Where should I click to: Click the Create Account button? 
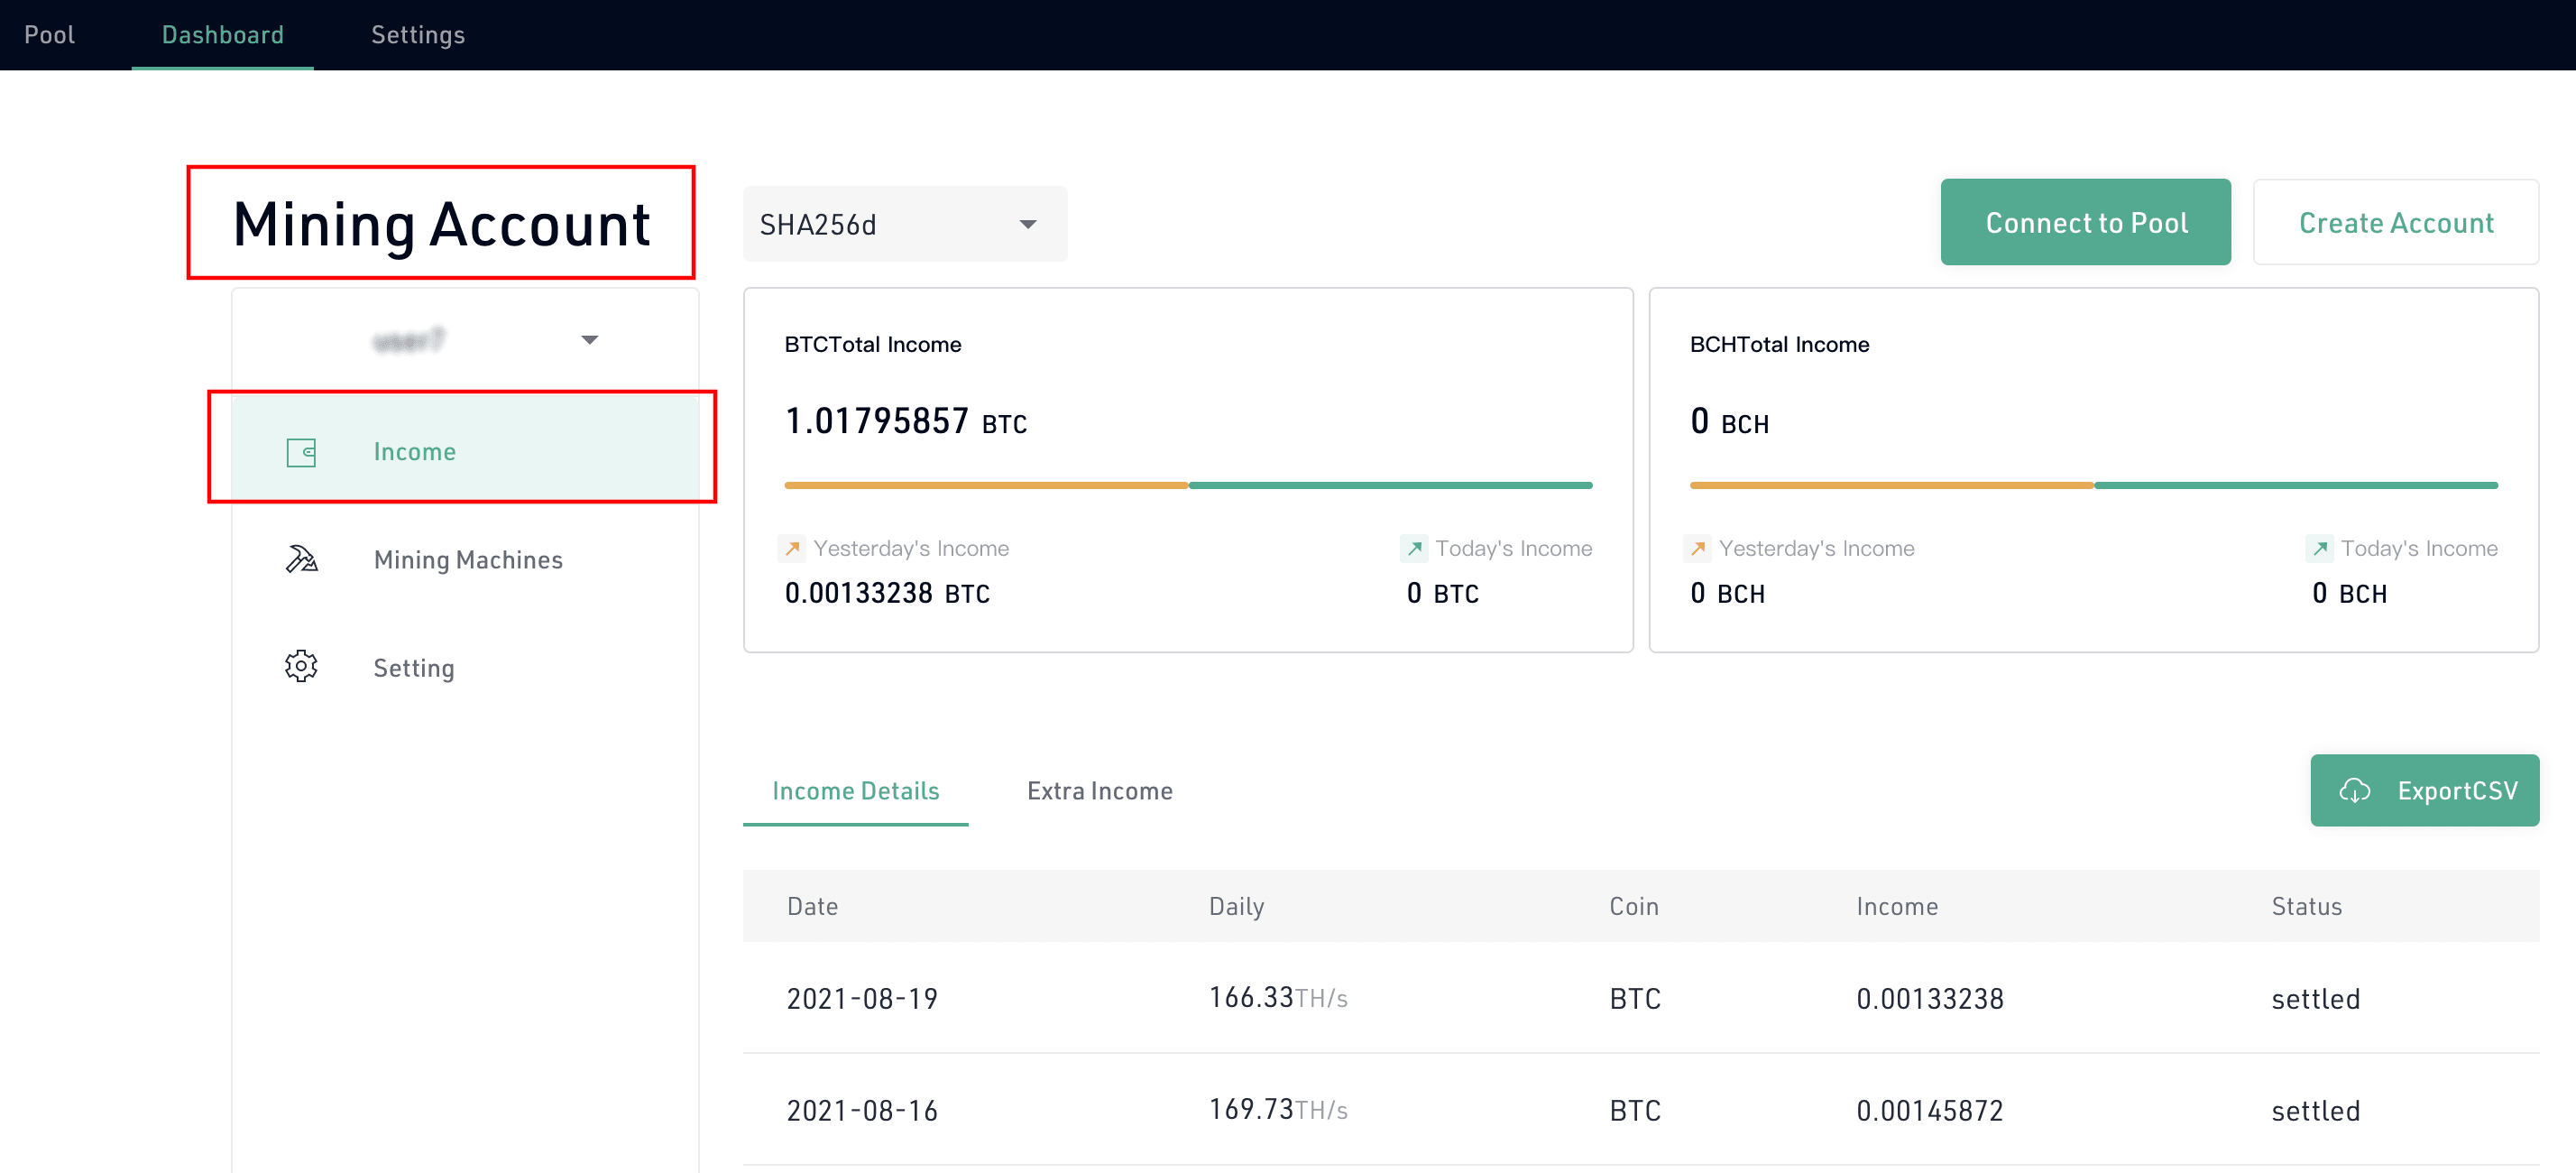(x=2395, y=222)
